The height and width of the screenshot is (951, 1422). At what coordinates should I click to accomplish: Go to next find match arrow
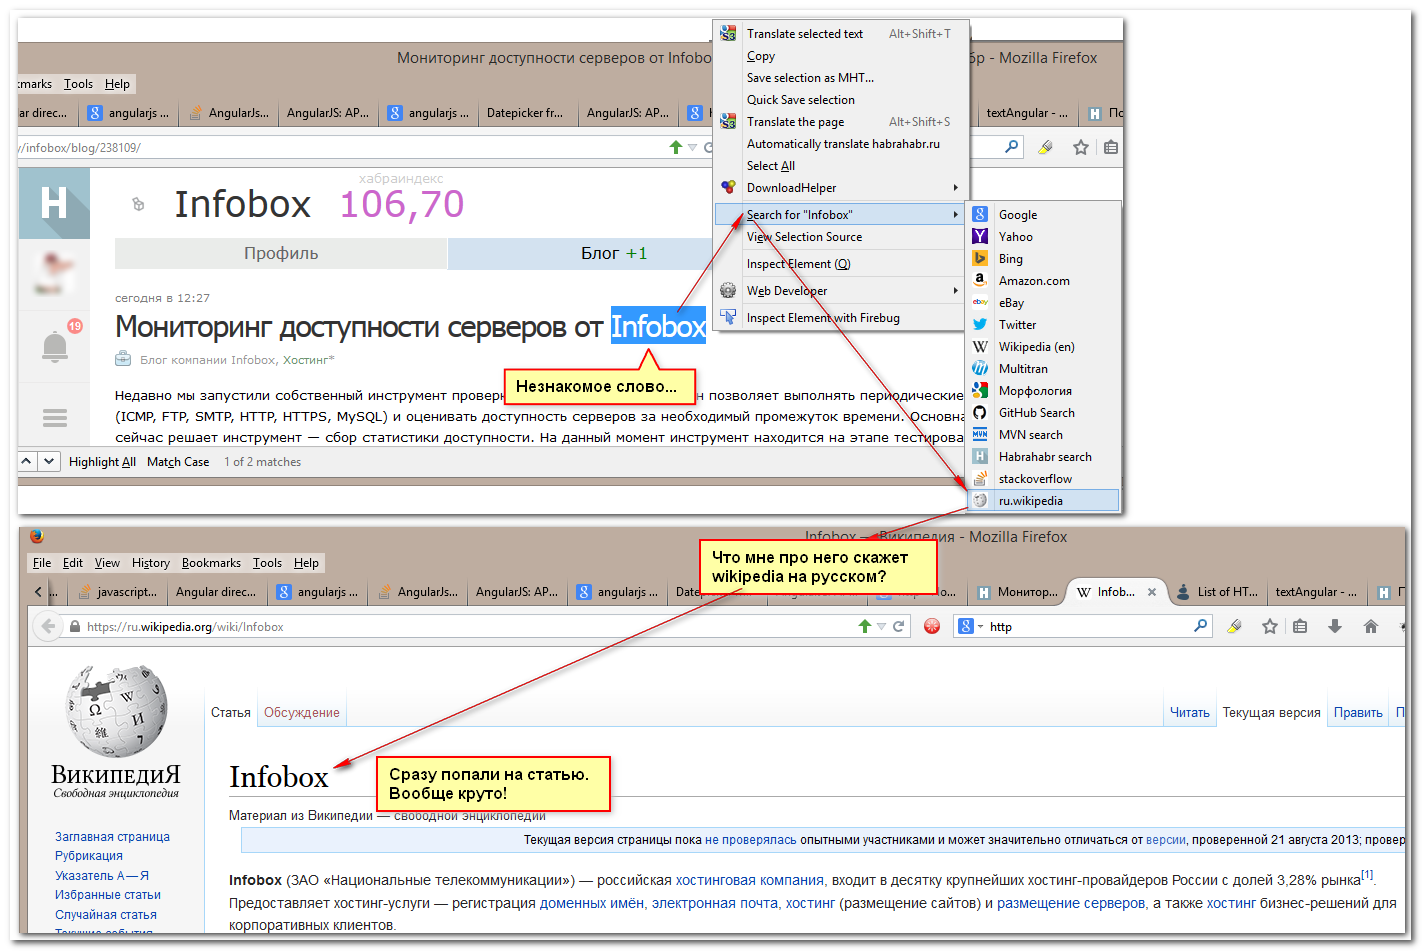49,461
